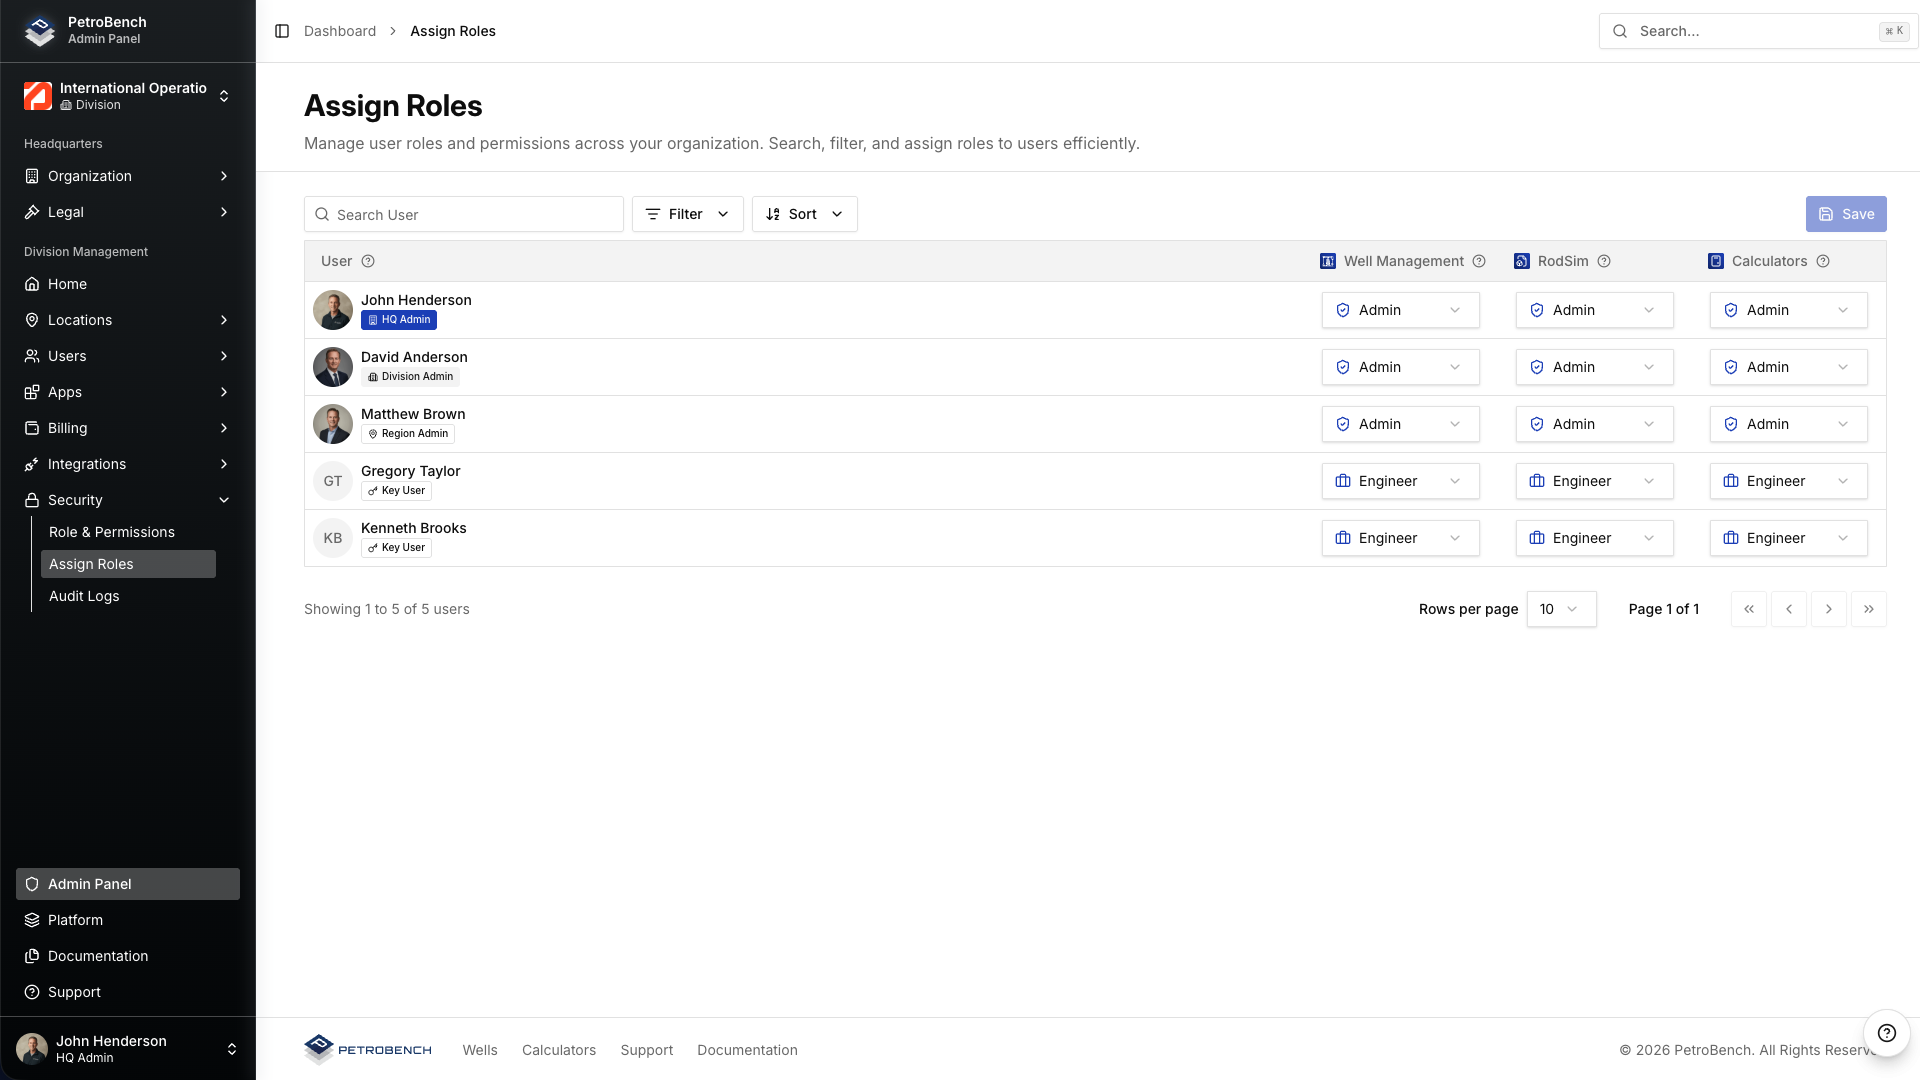This screenshot has width=1920, height=1080.
Task: Click the Well Management column header icon
Action: pyautogui.click(x=1327, y=261)
